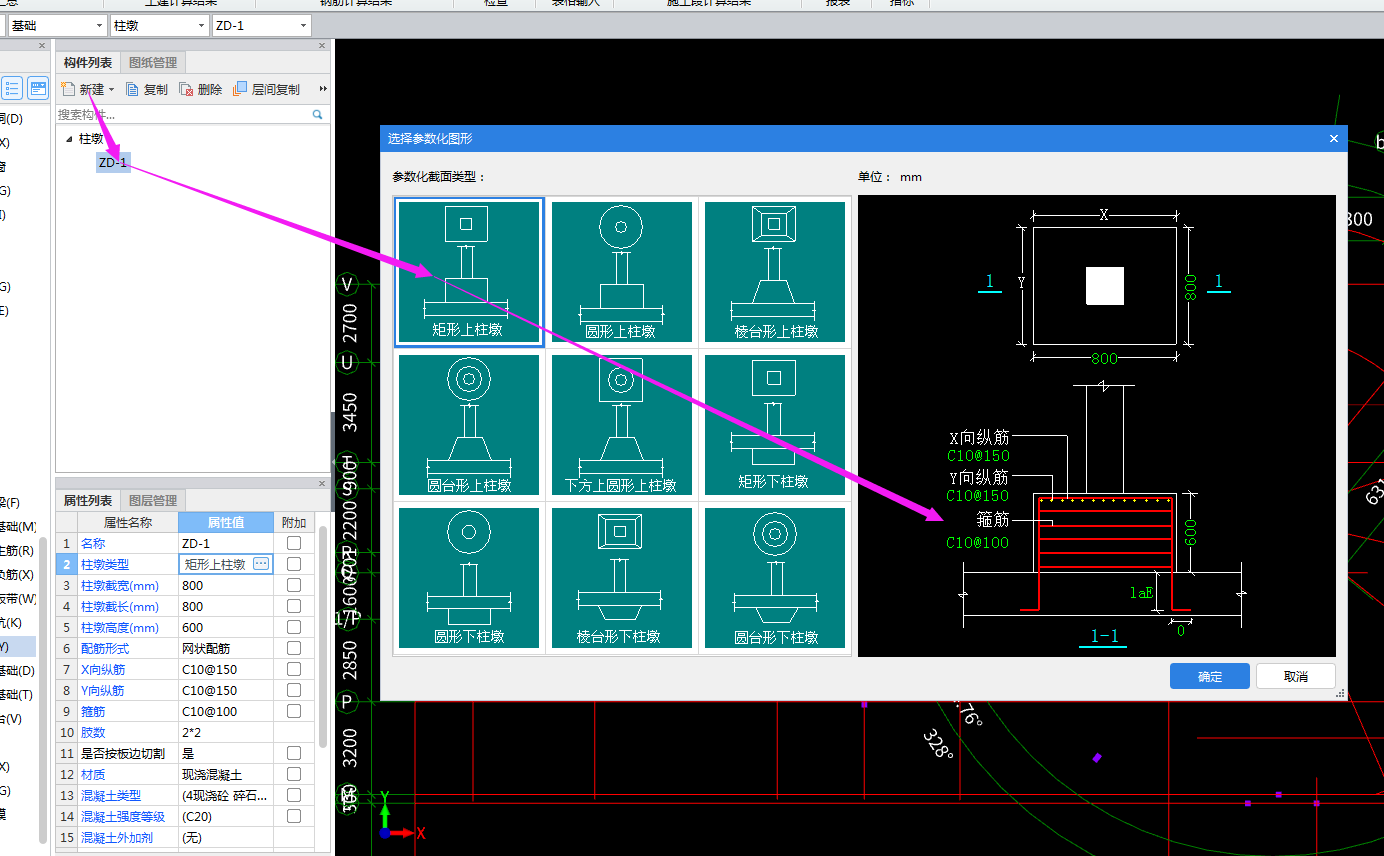
Task: Switch navigation panel to list view icon
Action: (x=12, y=89)
